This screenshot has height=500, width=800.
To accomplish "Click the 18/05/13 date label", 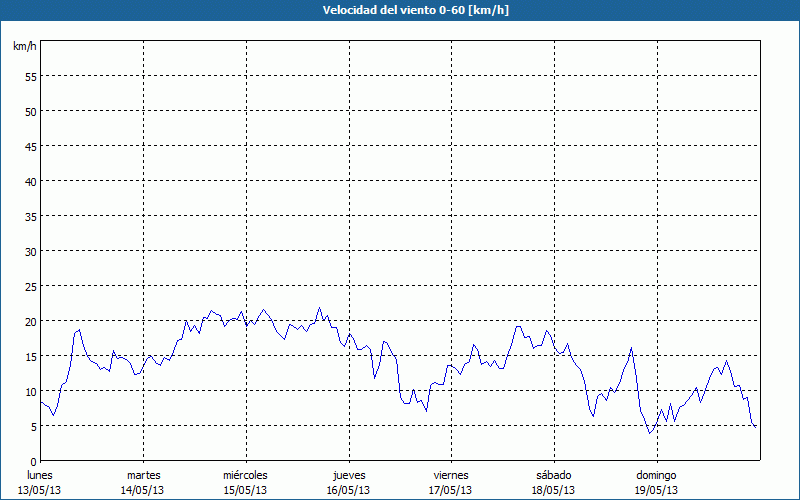I will [x=553, y=490].
